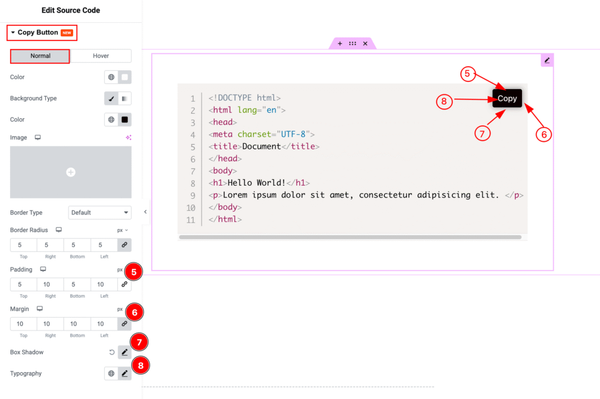600x399 pixels.
Task: Open Border Radius px unit selector
Action: pos(122,230)
